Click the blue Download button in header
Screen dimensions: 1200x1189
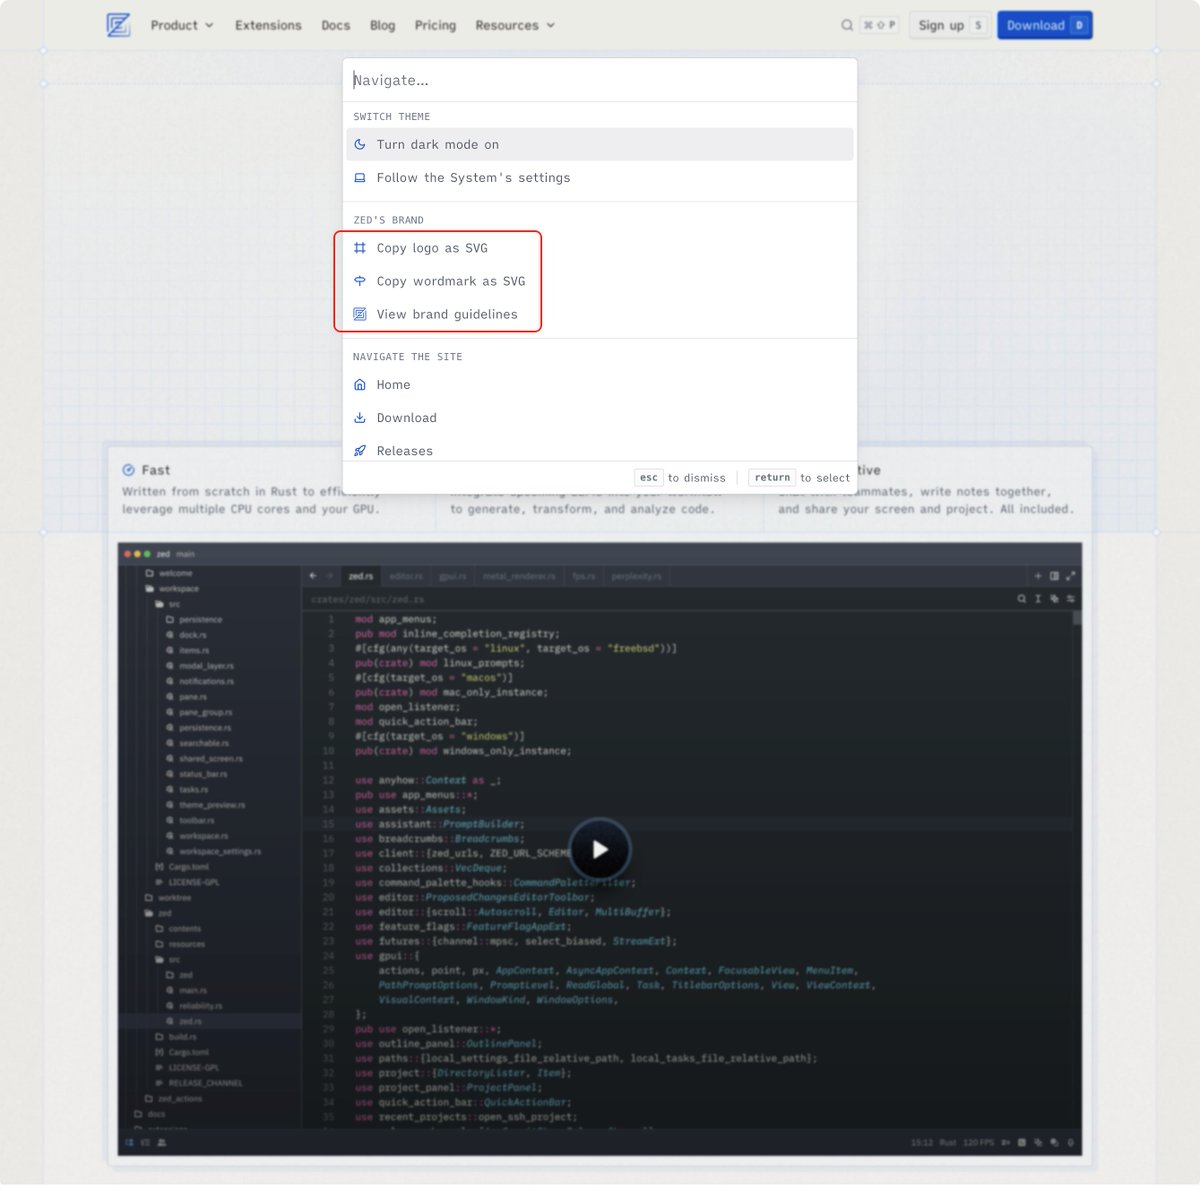[1045, 25]
